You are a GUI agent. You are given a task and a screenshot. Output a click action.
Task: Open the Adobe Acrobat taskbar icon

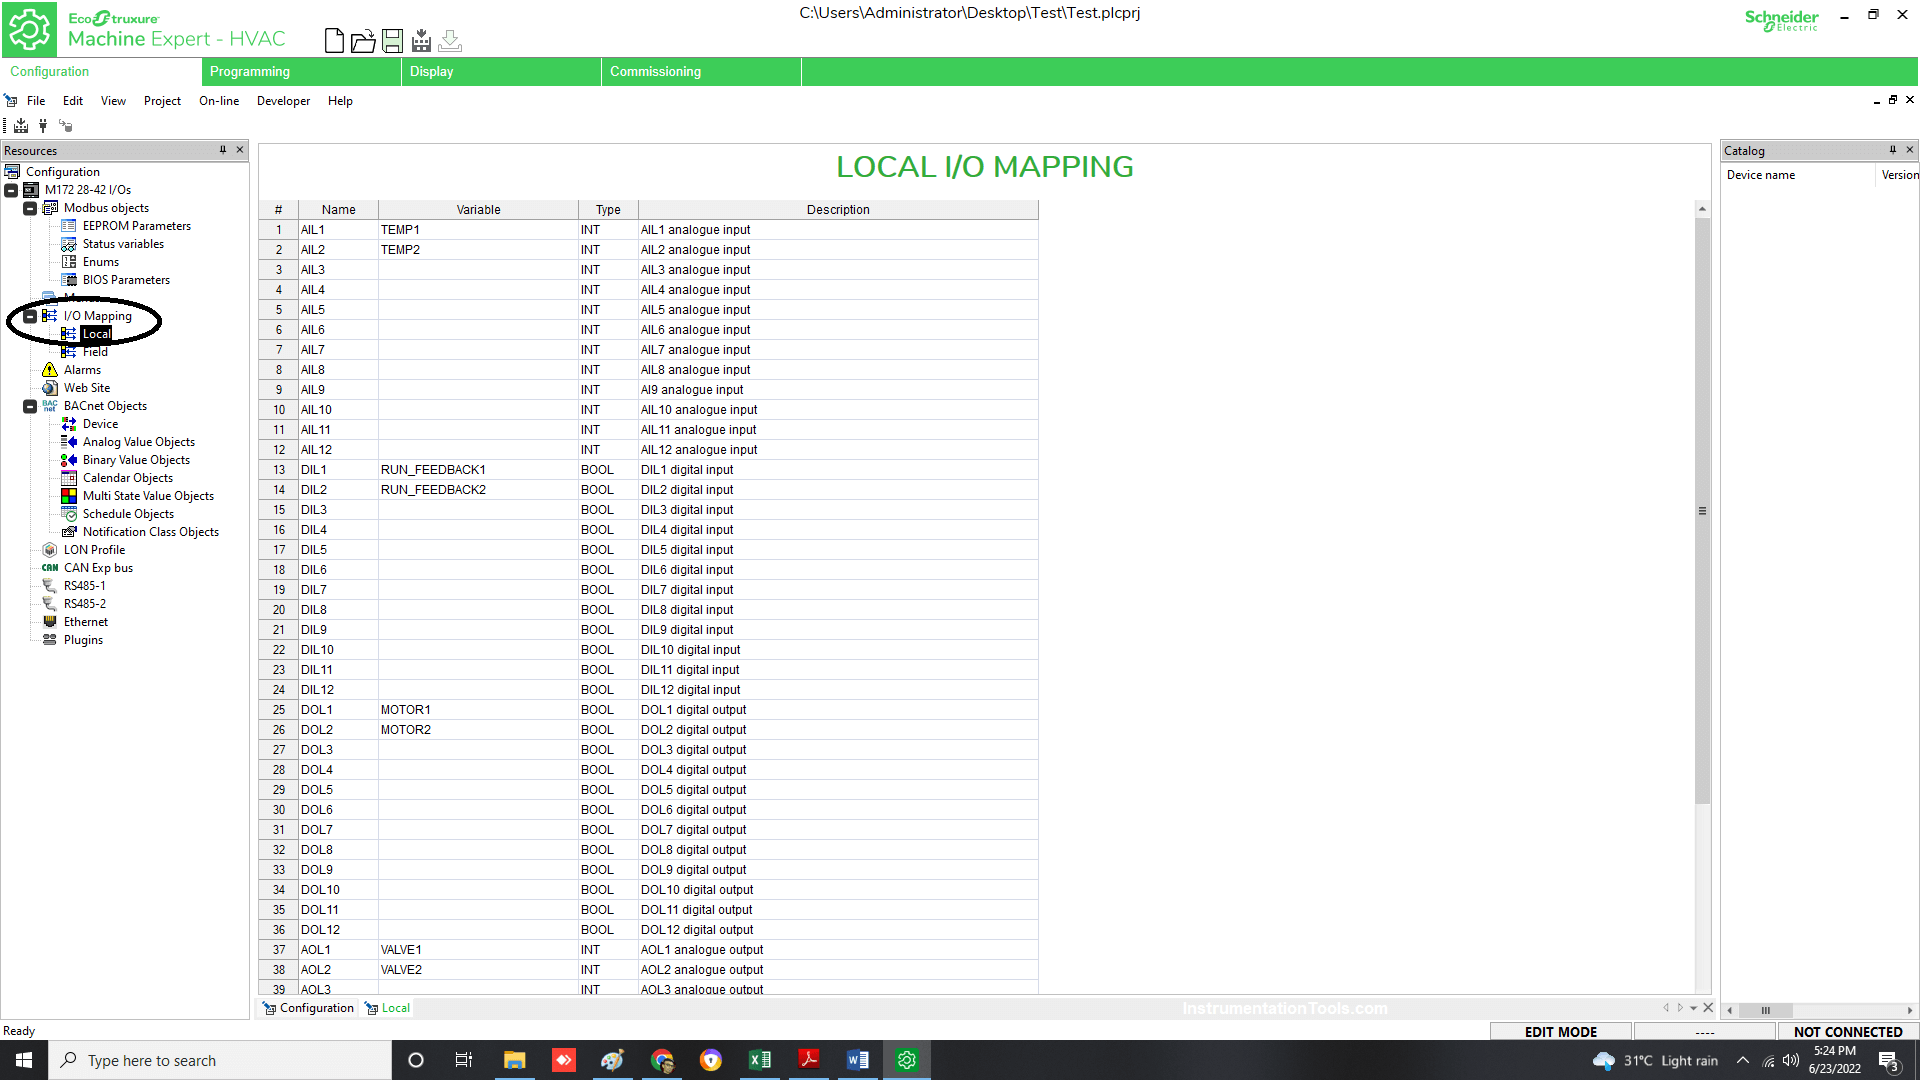809,1060
